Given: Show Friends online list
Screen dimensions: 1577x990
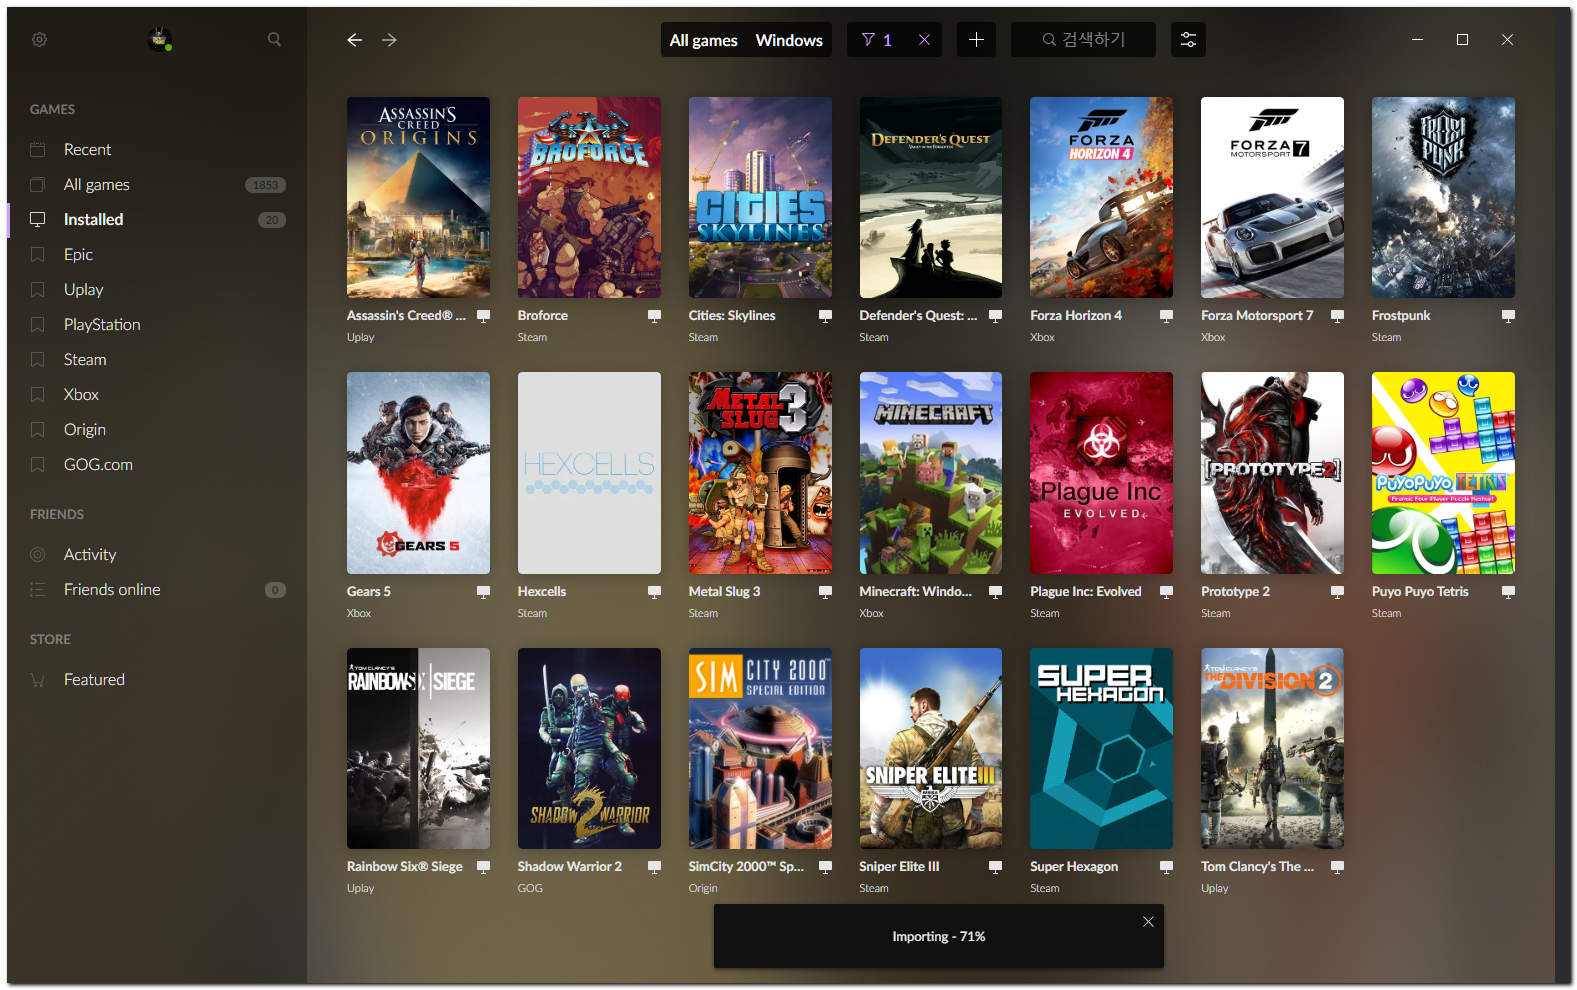Looking at the screenshot, I should pos(158,589).
